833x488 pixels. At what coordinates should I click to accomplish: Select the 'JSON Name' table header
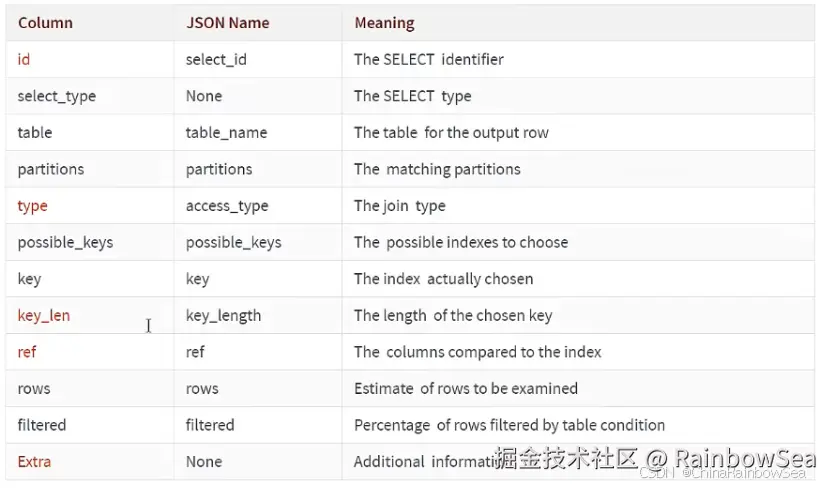pyautogui.click(x=227, y=23)
